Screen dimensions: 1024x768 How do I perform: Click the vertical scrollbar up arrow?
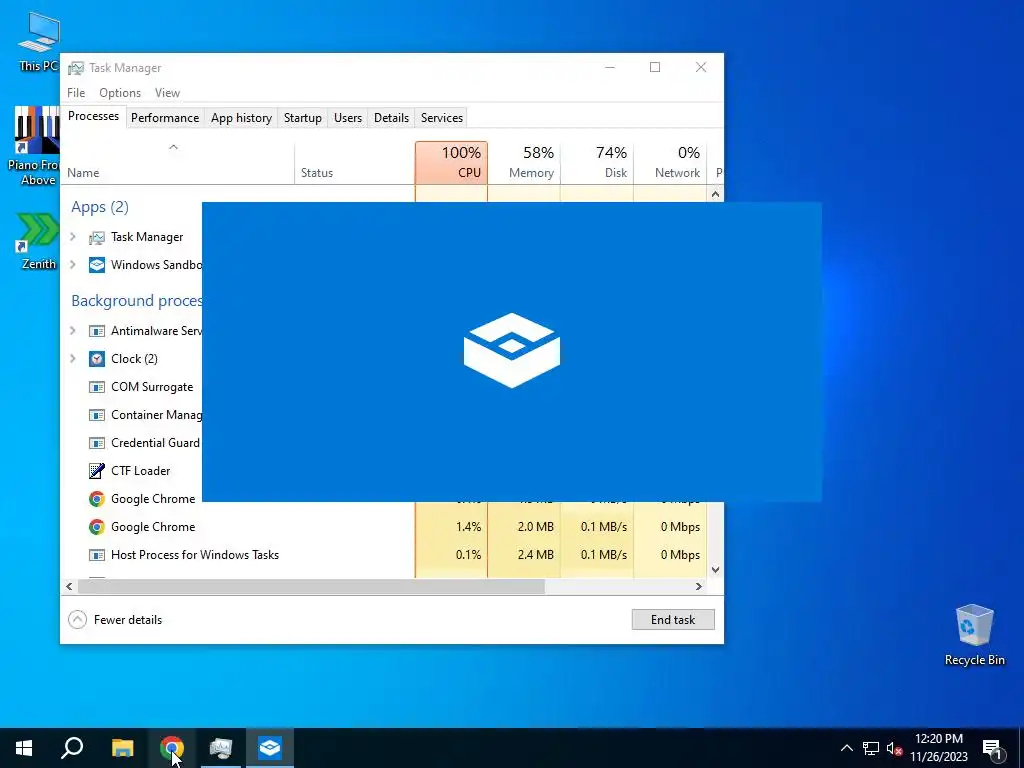click(715, 194)
